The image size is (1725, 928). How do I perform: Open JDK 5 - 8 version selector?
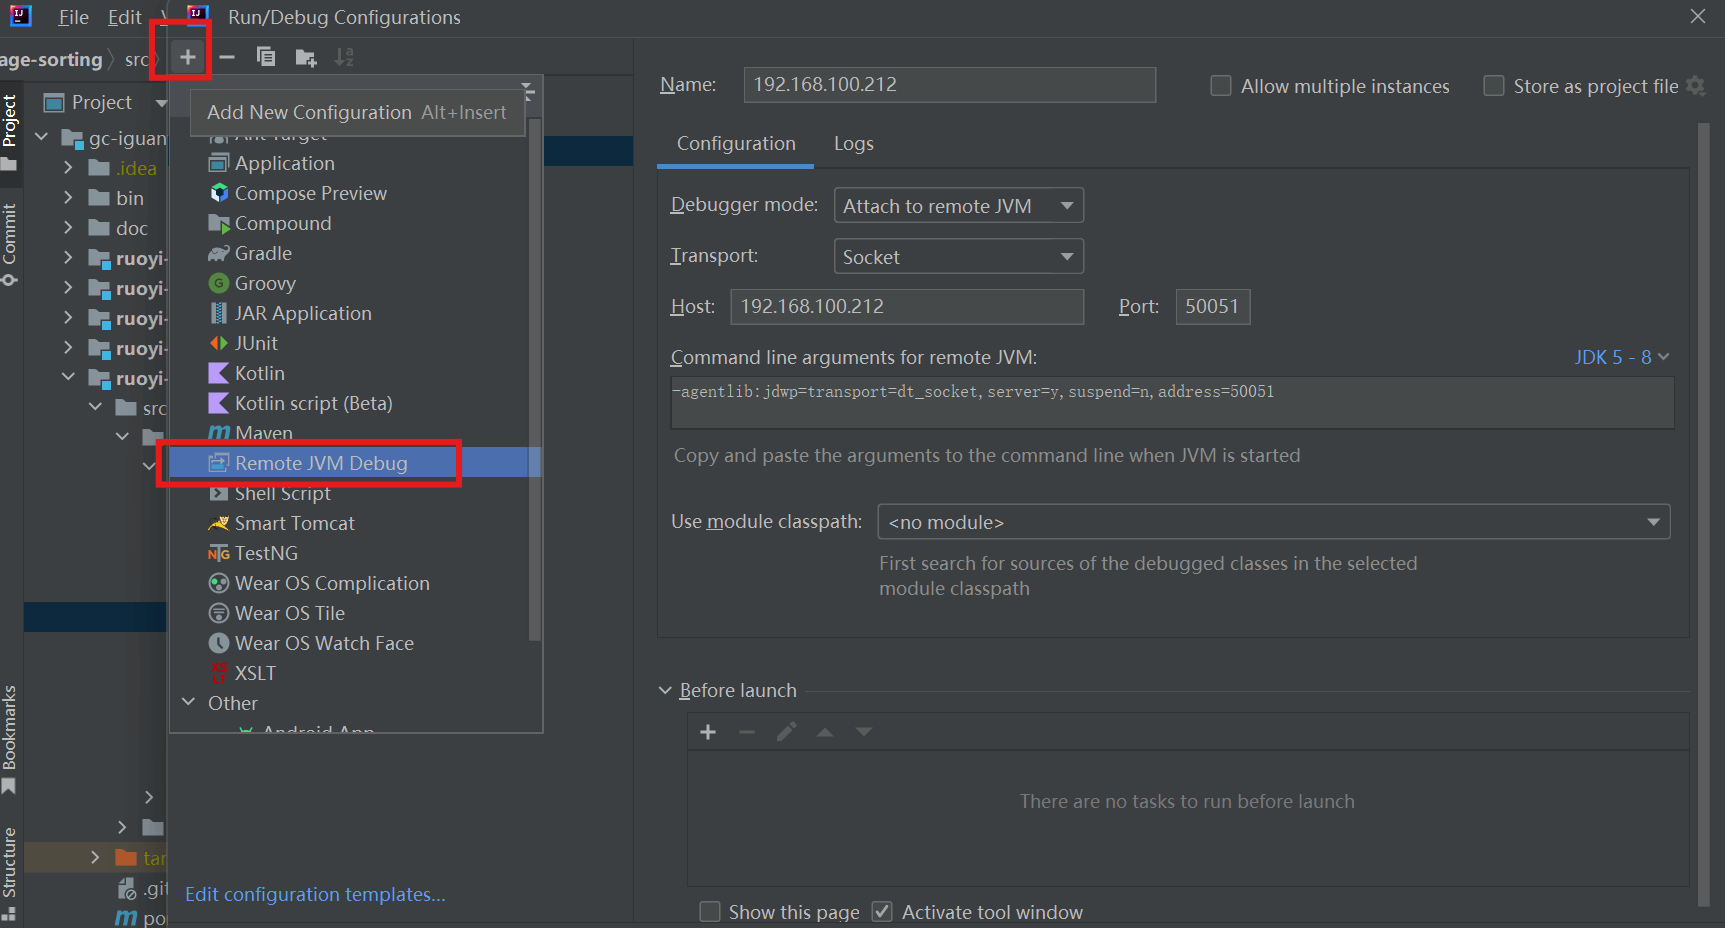1622,357
